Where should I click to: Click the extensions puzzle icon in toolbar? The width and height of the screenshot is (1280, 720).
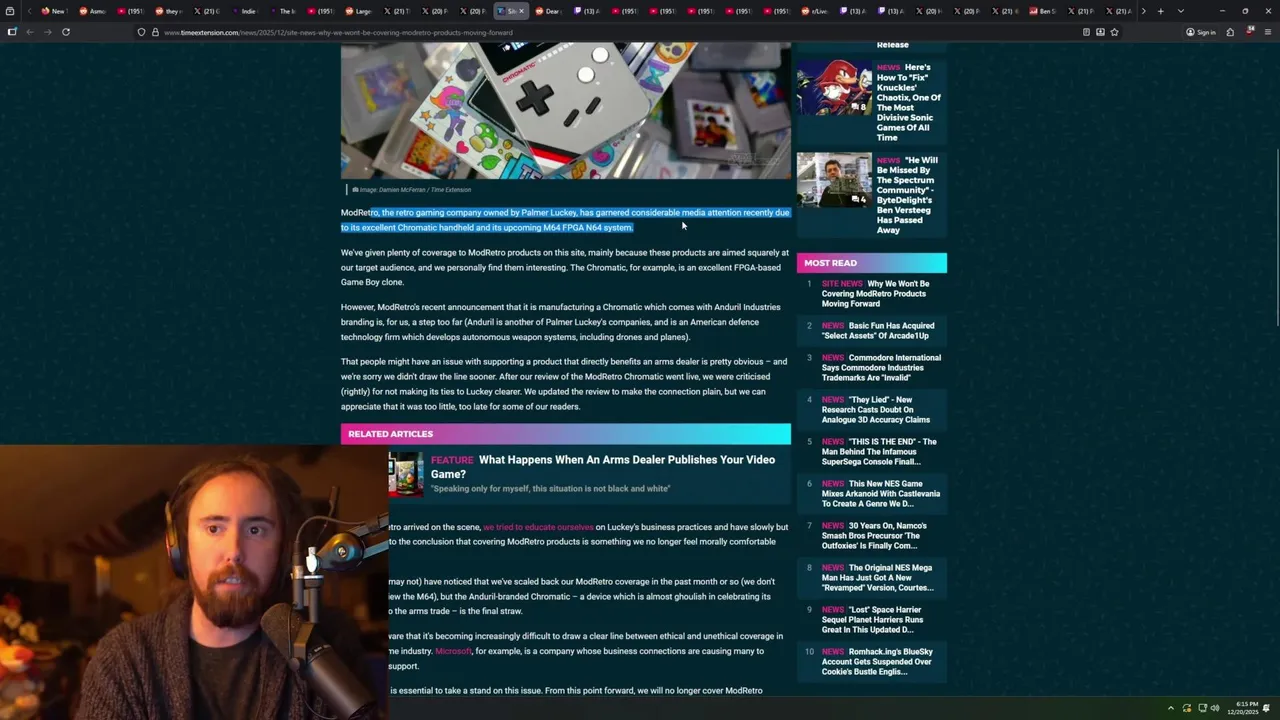coord(1230,32)
